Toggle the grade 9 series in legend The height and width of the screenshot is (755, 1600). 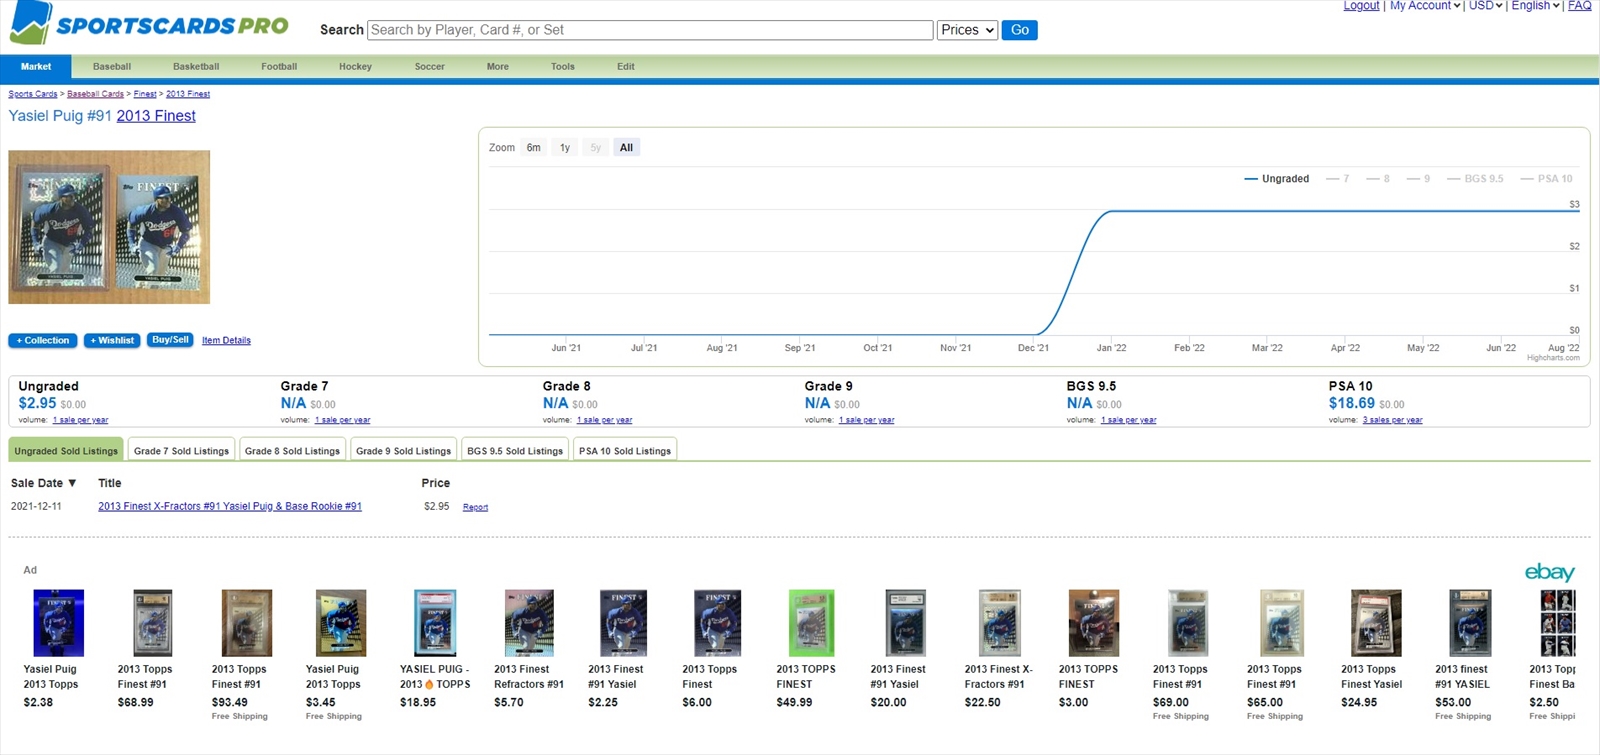coord(1418,179)
